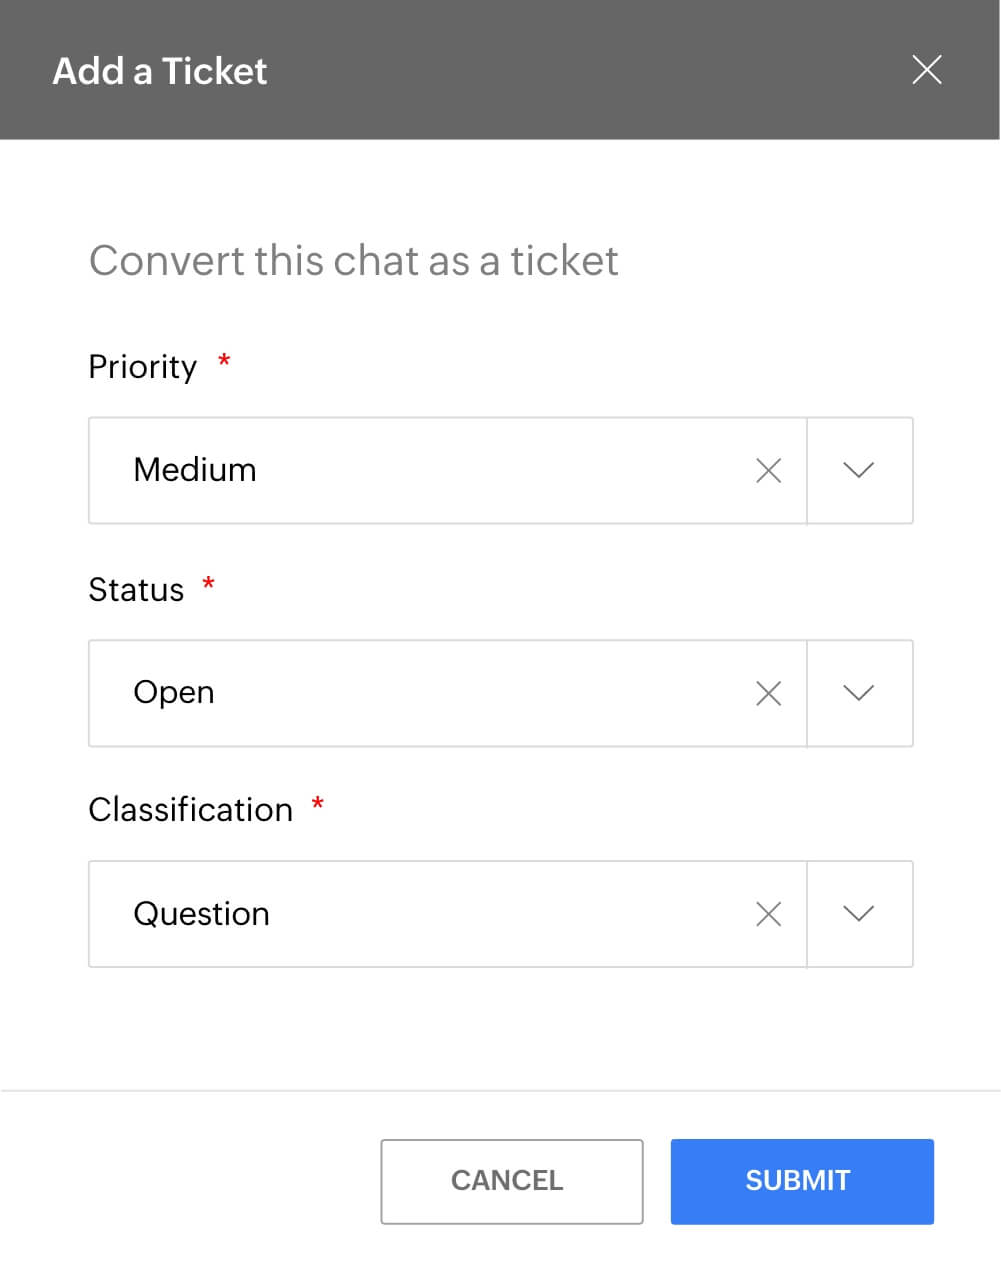Submit the new ticket
Screen dimensions: 1001x1277
tap(800, 1180)
